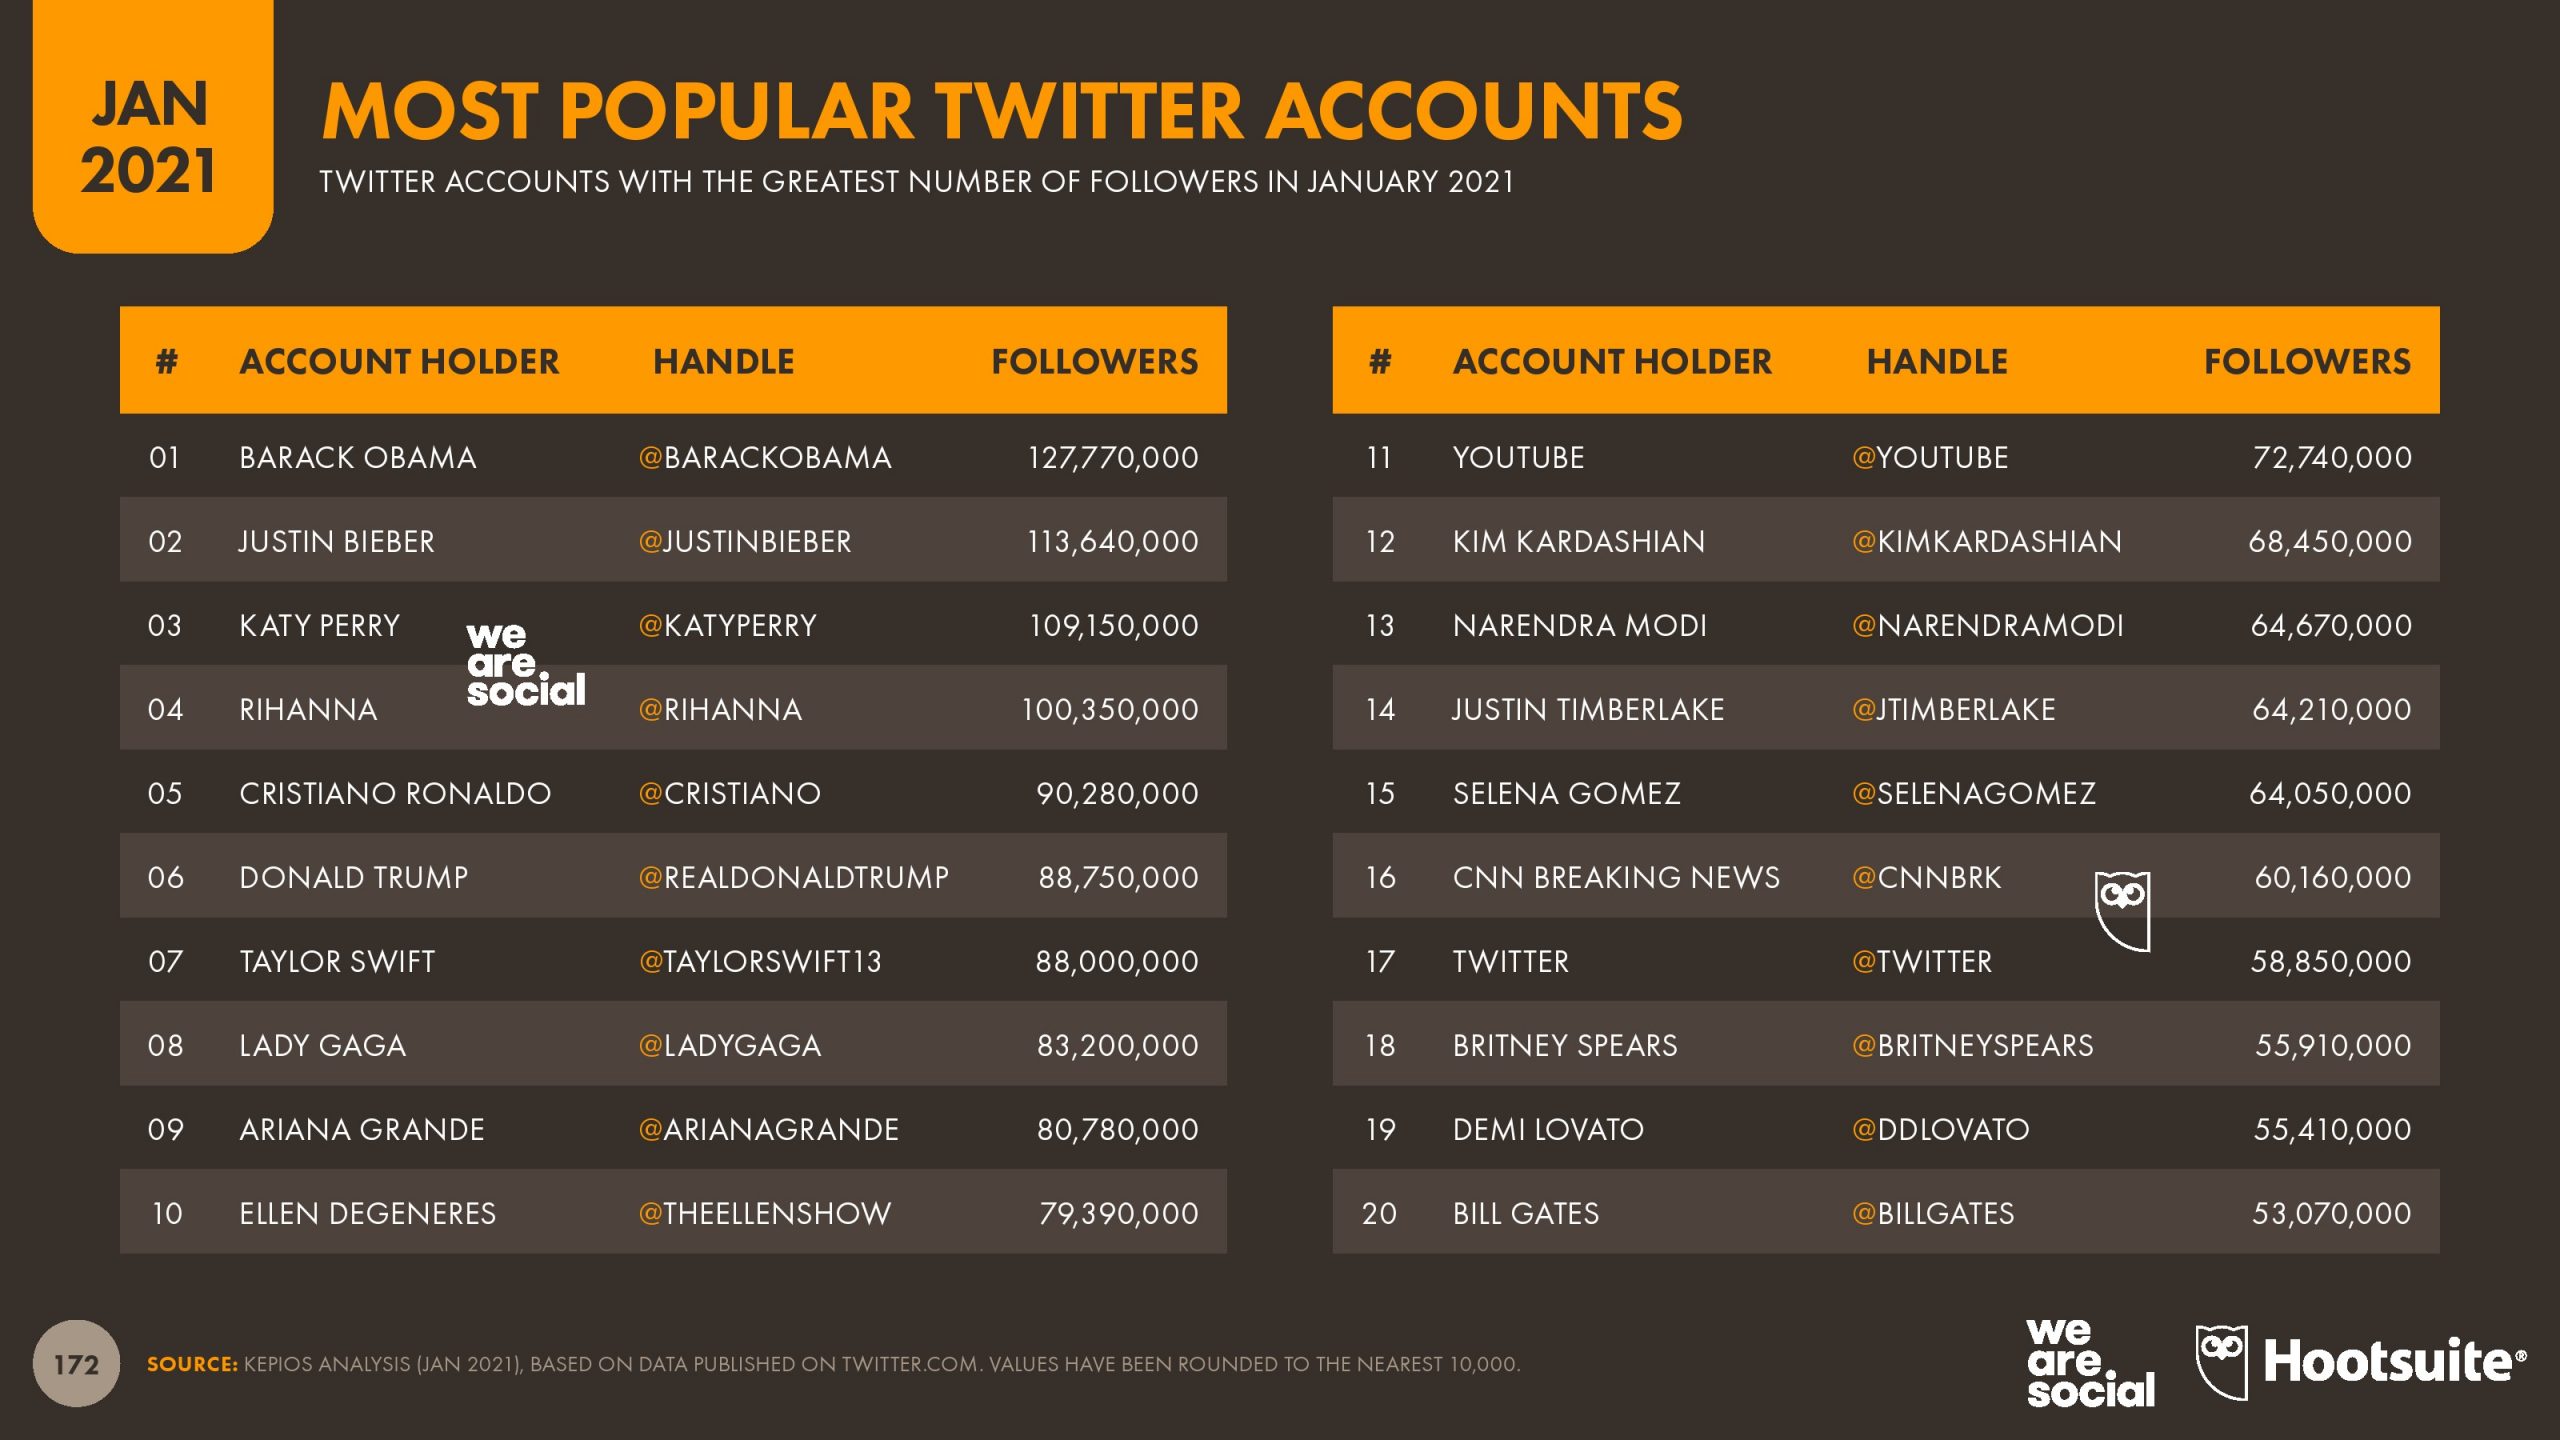Screen dimensions: 2560x1440
Task: Click the We Are Social logo in footer
Action: point(2089,1363)
